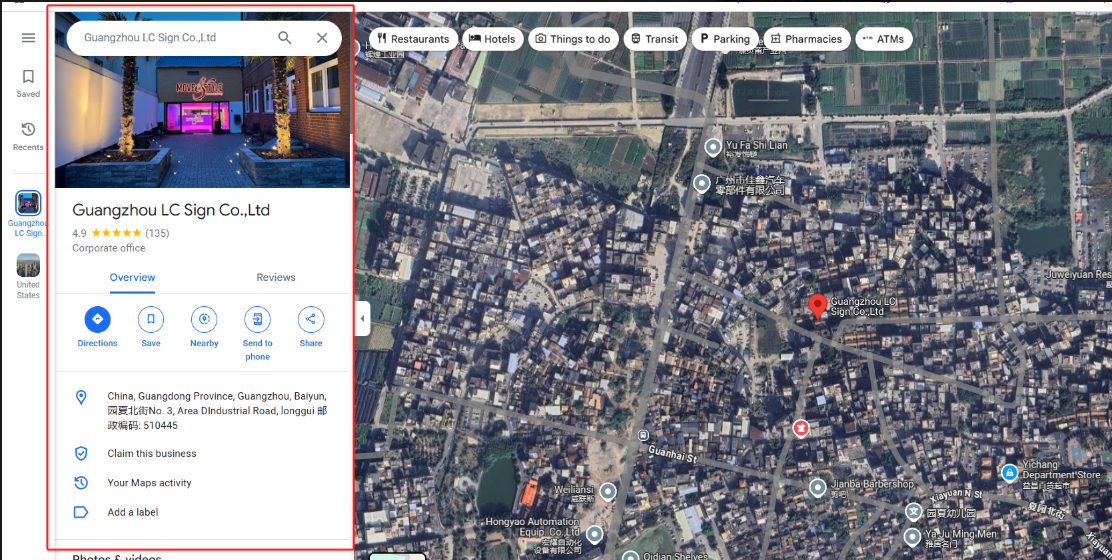
Task: Copy the Guangdong Province address text
Action: click(217, 410)
